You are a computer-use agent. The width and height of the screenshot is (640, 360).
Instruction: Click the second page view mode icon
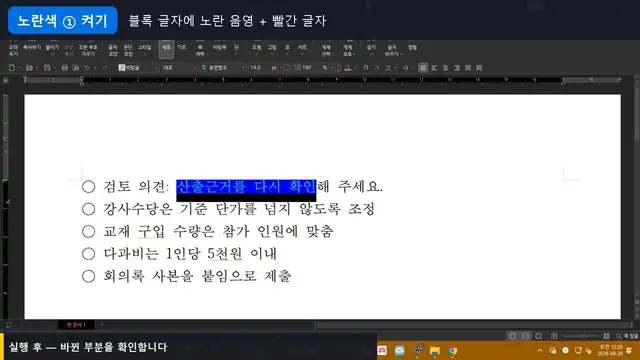[526, 336]
